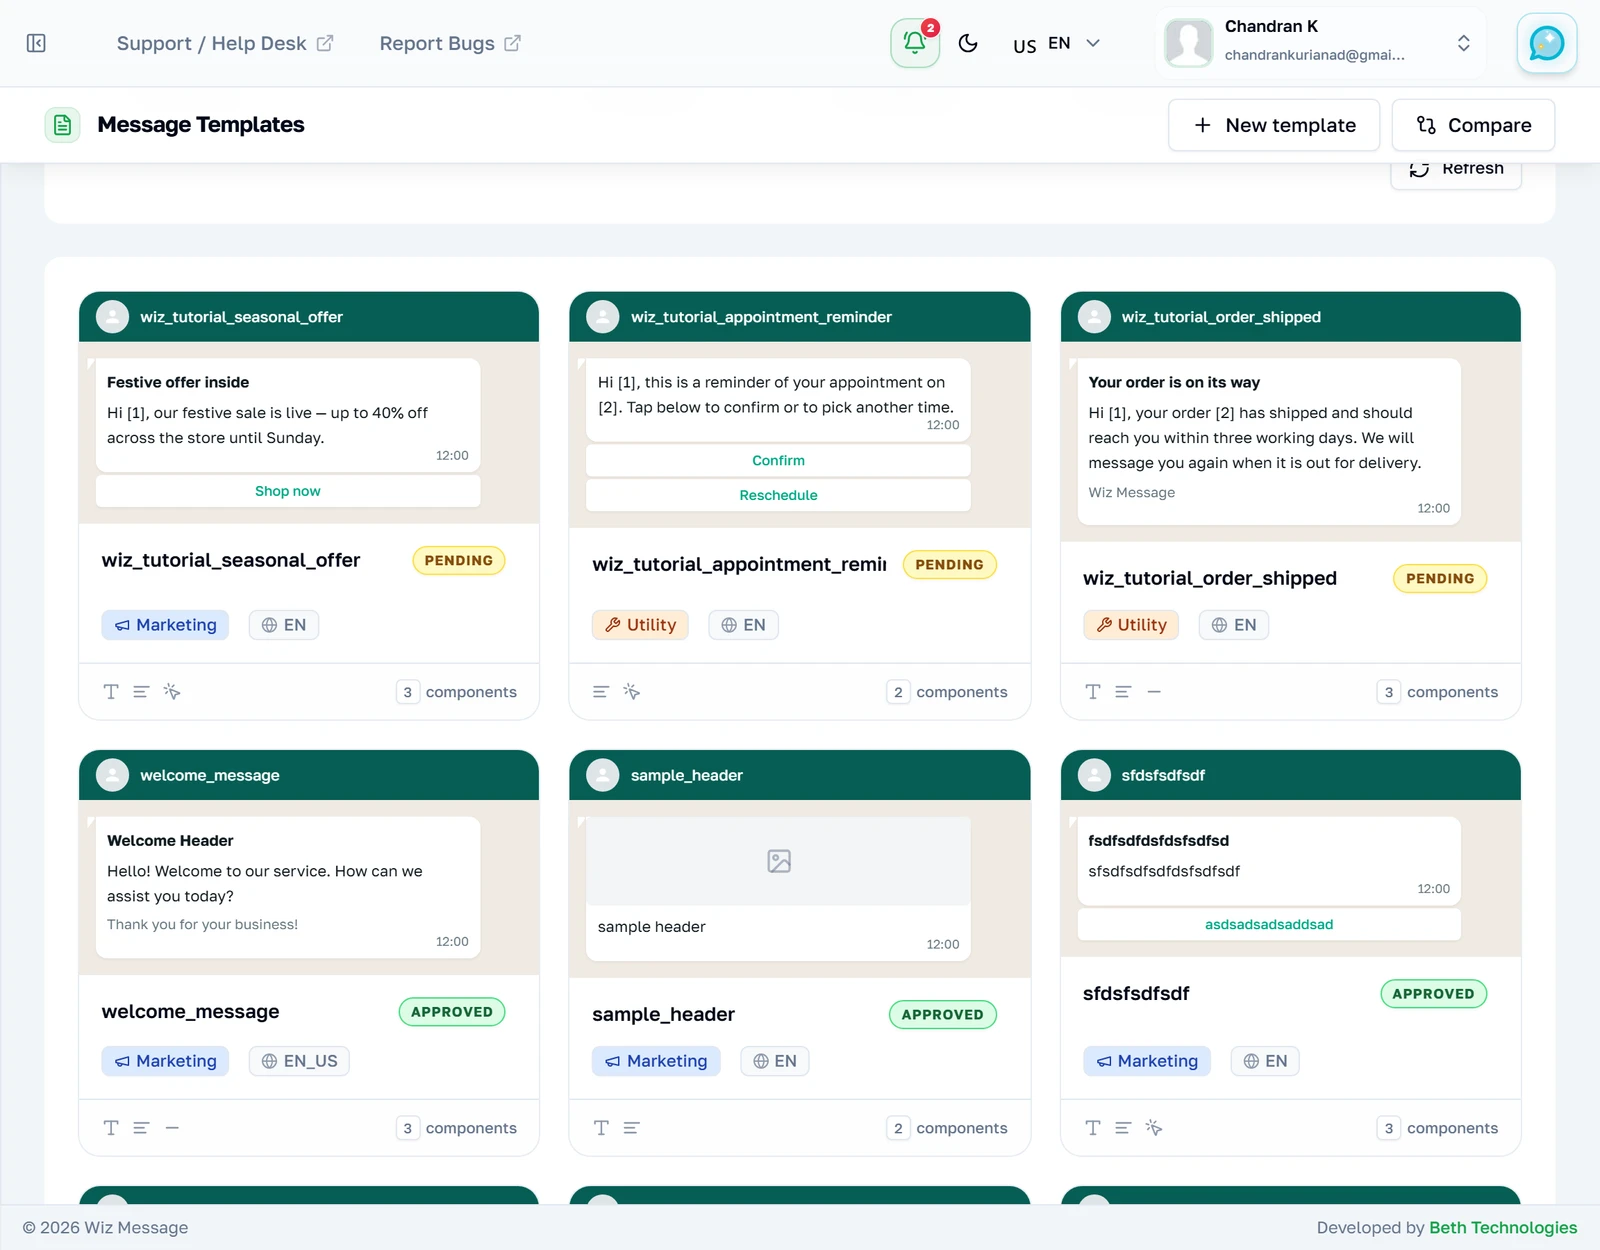Click the EN_US language chip on welcome_message
The image size is (1600, 1250).
[x=299, y=1061]
